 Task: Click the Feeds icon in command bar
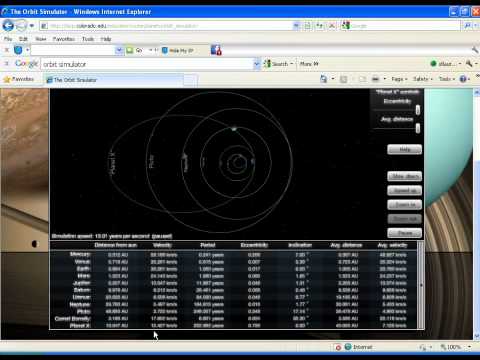coord(343,79)
